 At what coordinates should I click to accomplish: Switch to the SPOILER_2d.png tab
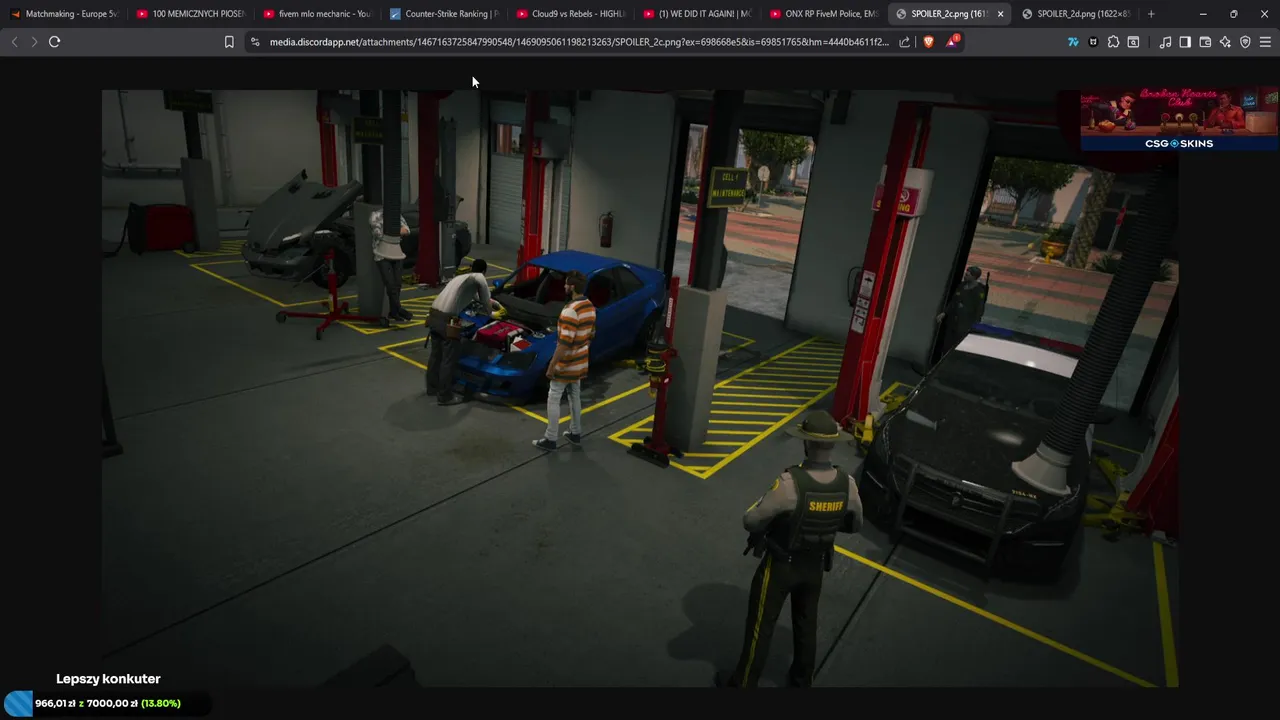(x=1076, y=14)
